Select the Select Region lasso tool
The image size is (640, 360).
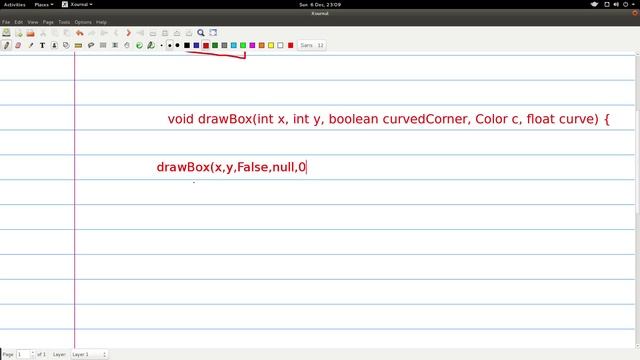click(x=91, y=45)
